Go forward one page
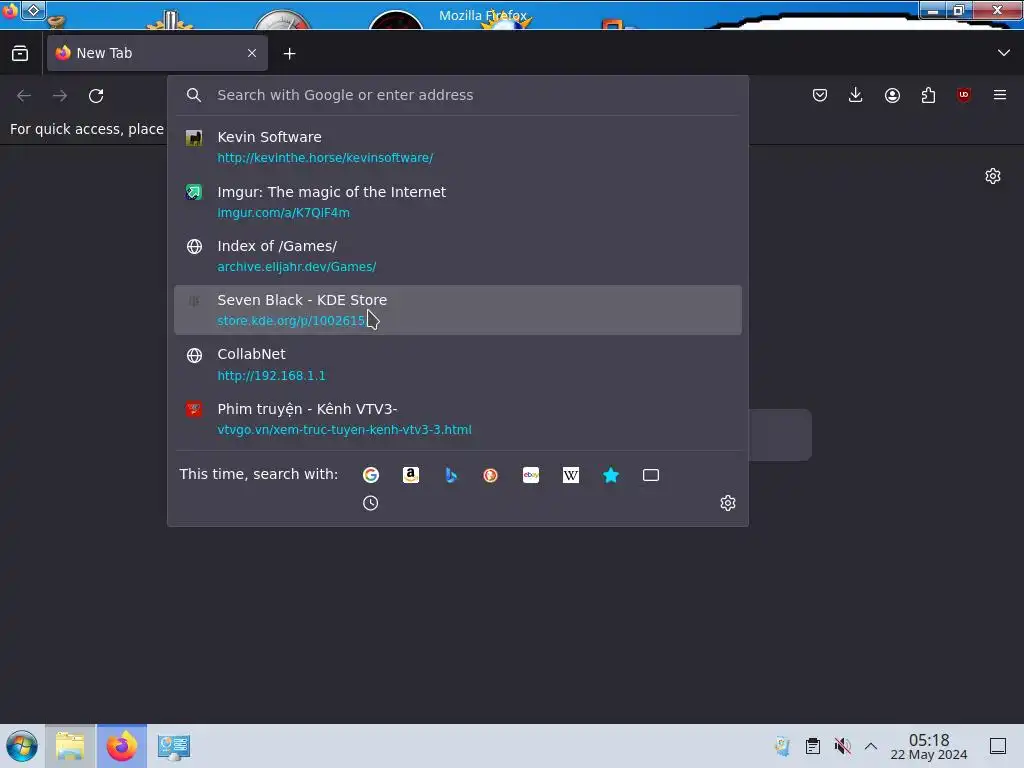Viewport: 1024px width, 768px height. [x=60, y=96]
